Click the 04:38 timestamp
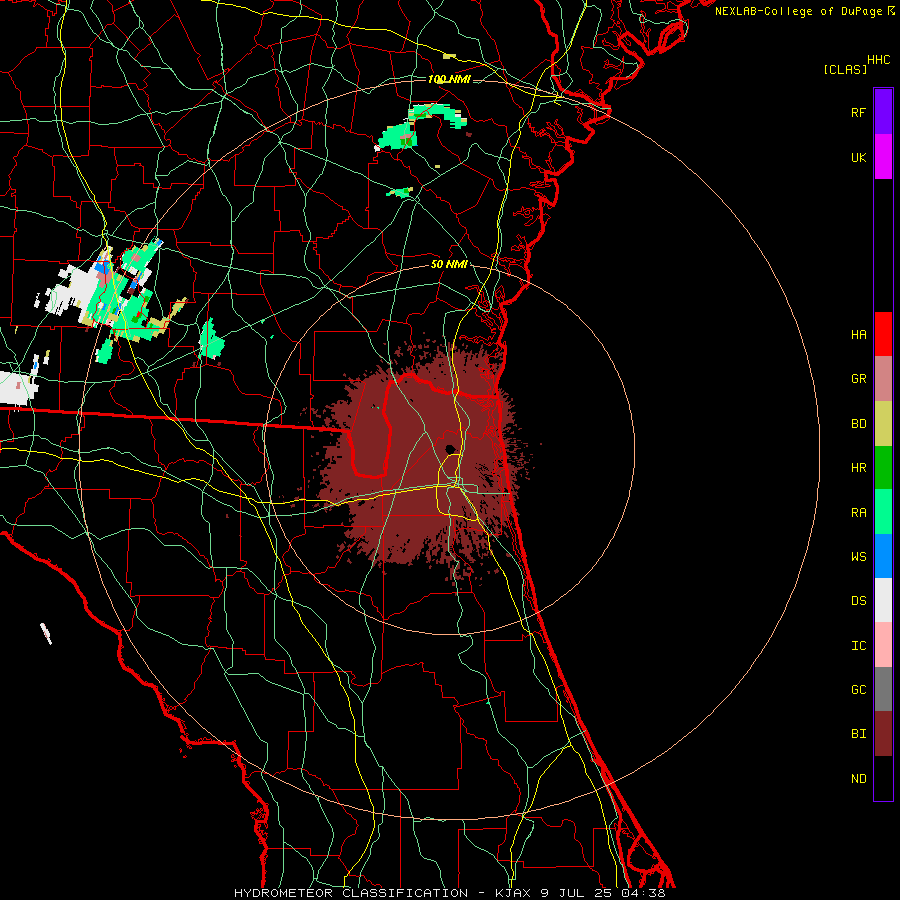This screenshot has height=900, width=900. 643,893
